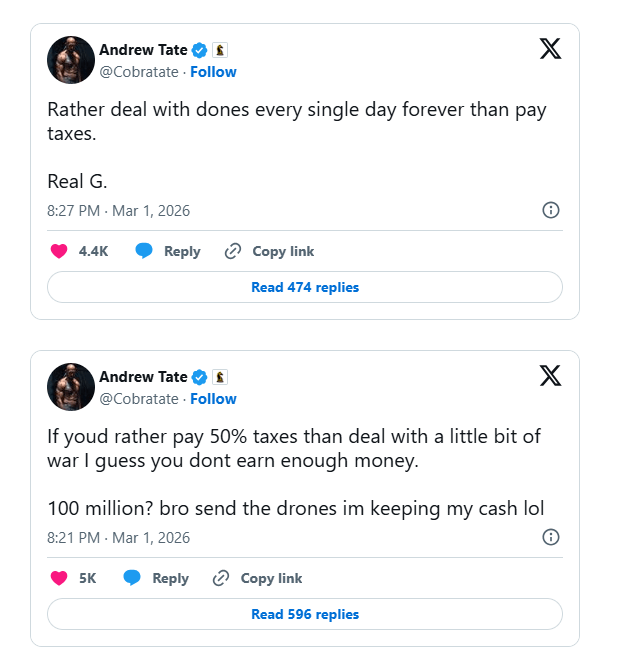
Task: Open the info icon on the second tweet
Action: (x=550, y=537)
